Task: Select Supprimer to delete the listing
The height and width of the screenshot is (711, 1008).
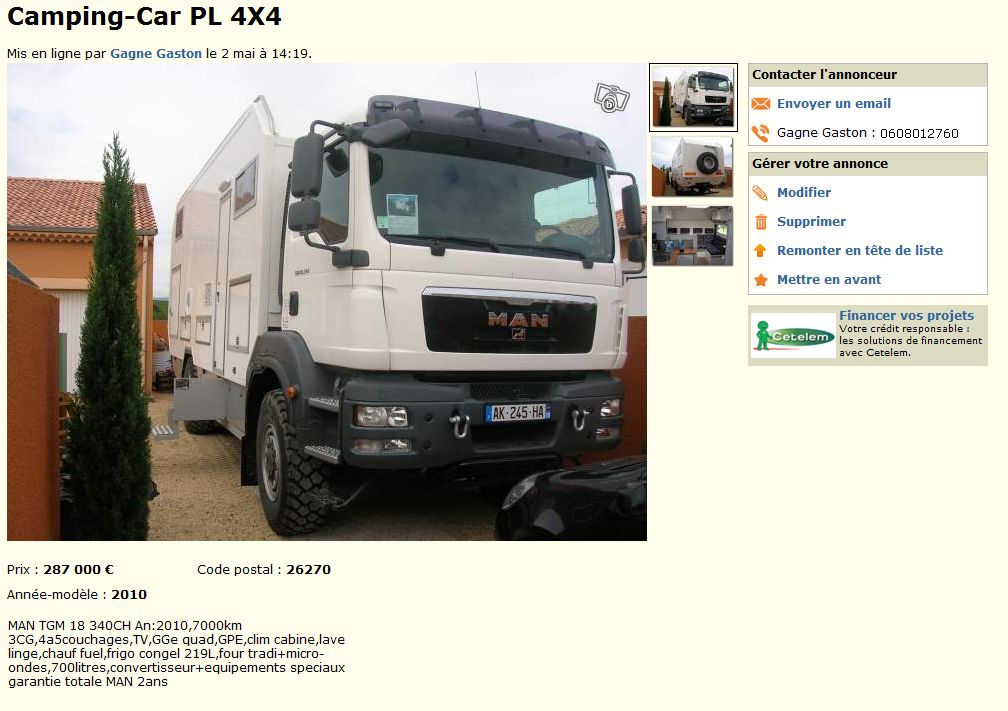Action: (811, 222)
